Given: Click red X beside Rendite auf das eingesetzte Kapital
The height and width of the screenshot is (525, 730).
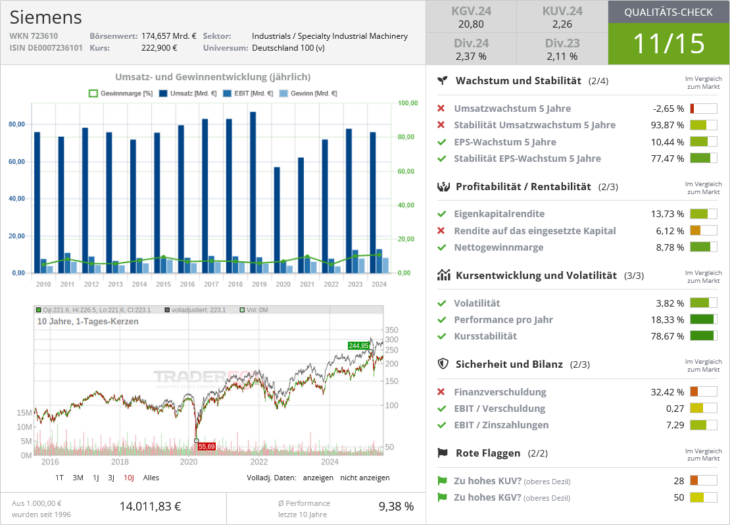Looking at the screenshot, I should [x=441, y=230].
